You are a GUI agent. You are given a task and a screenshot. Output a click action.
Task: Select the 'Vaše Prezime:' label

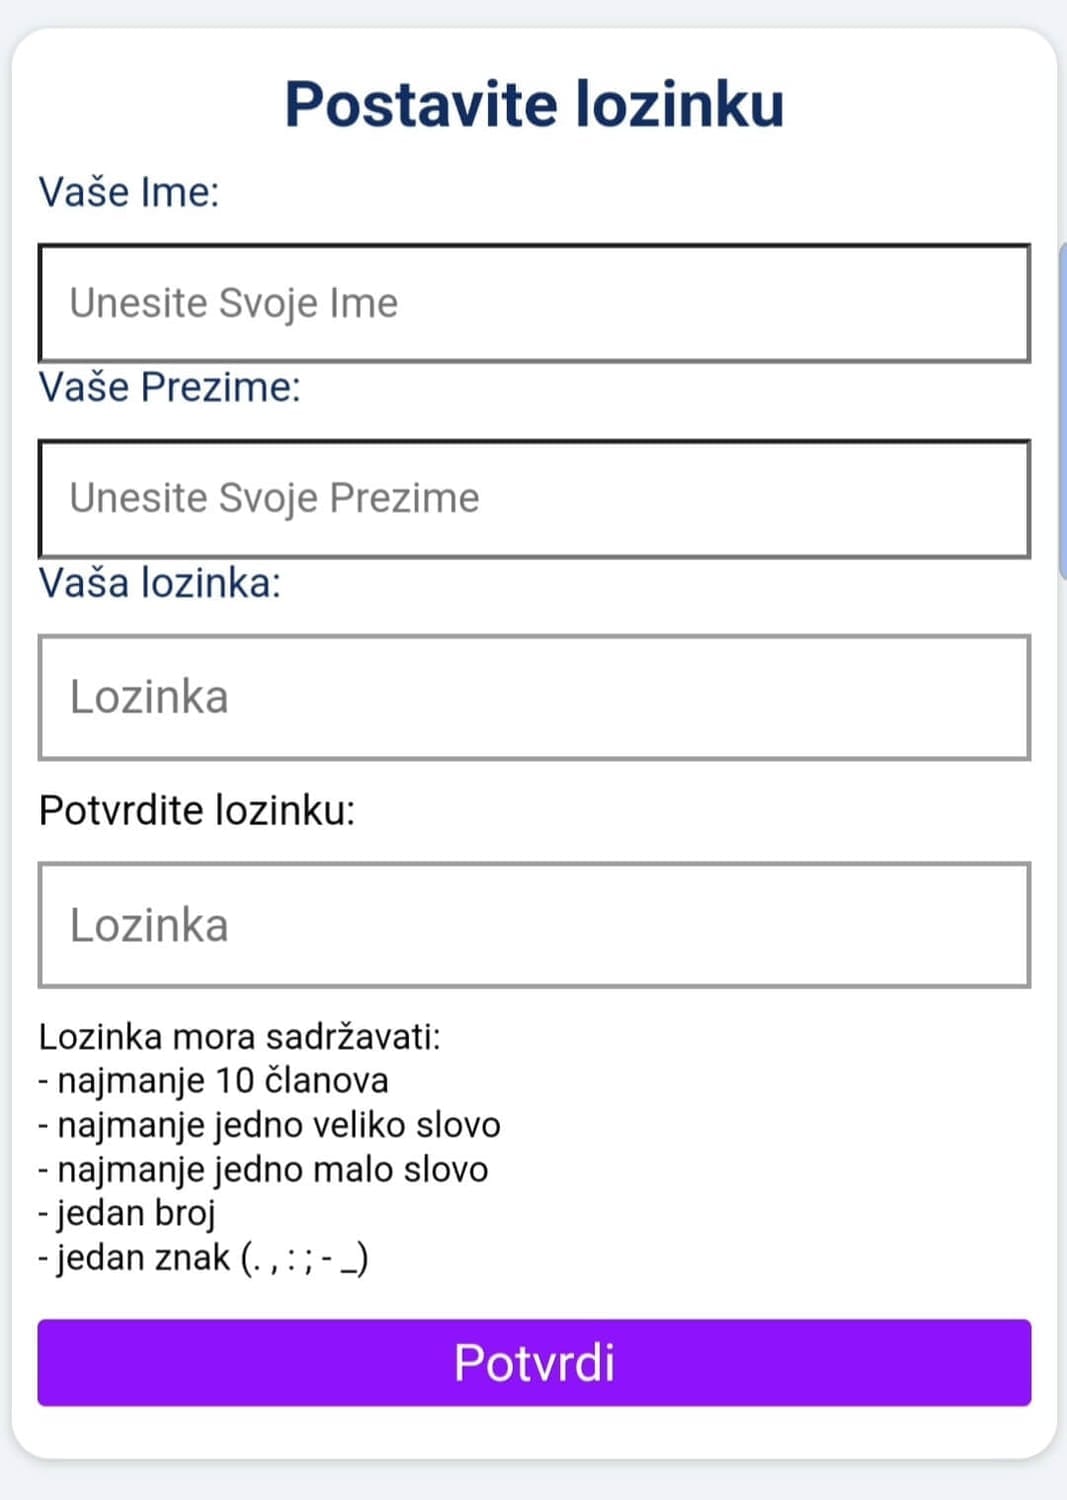tap(169, 387)
